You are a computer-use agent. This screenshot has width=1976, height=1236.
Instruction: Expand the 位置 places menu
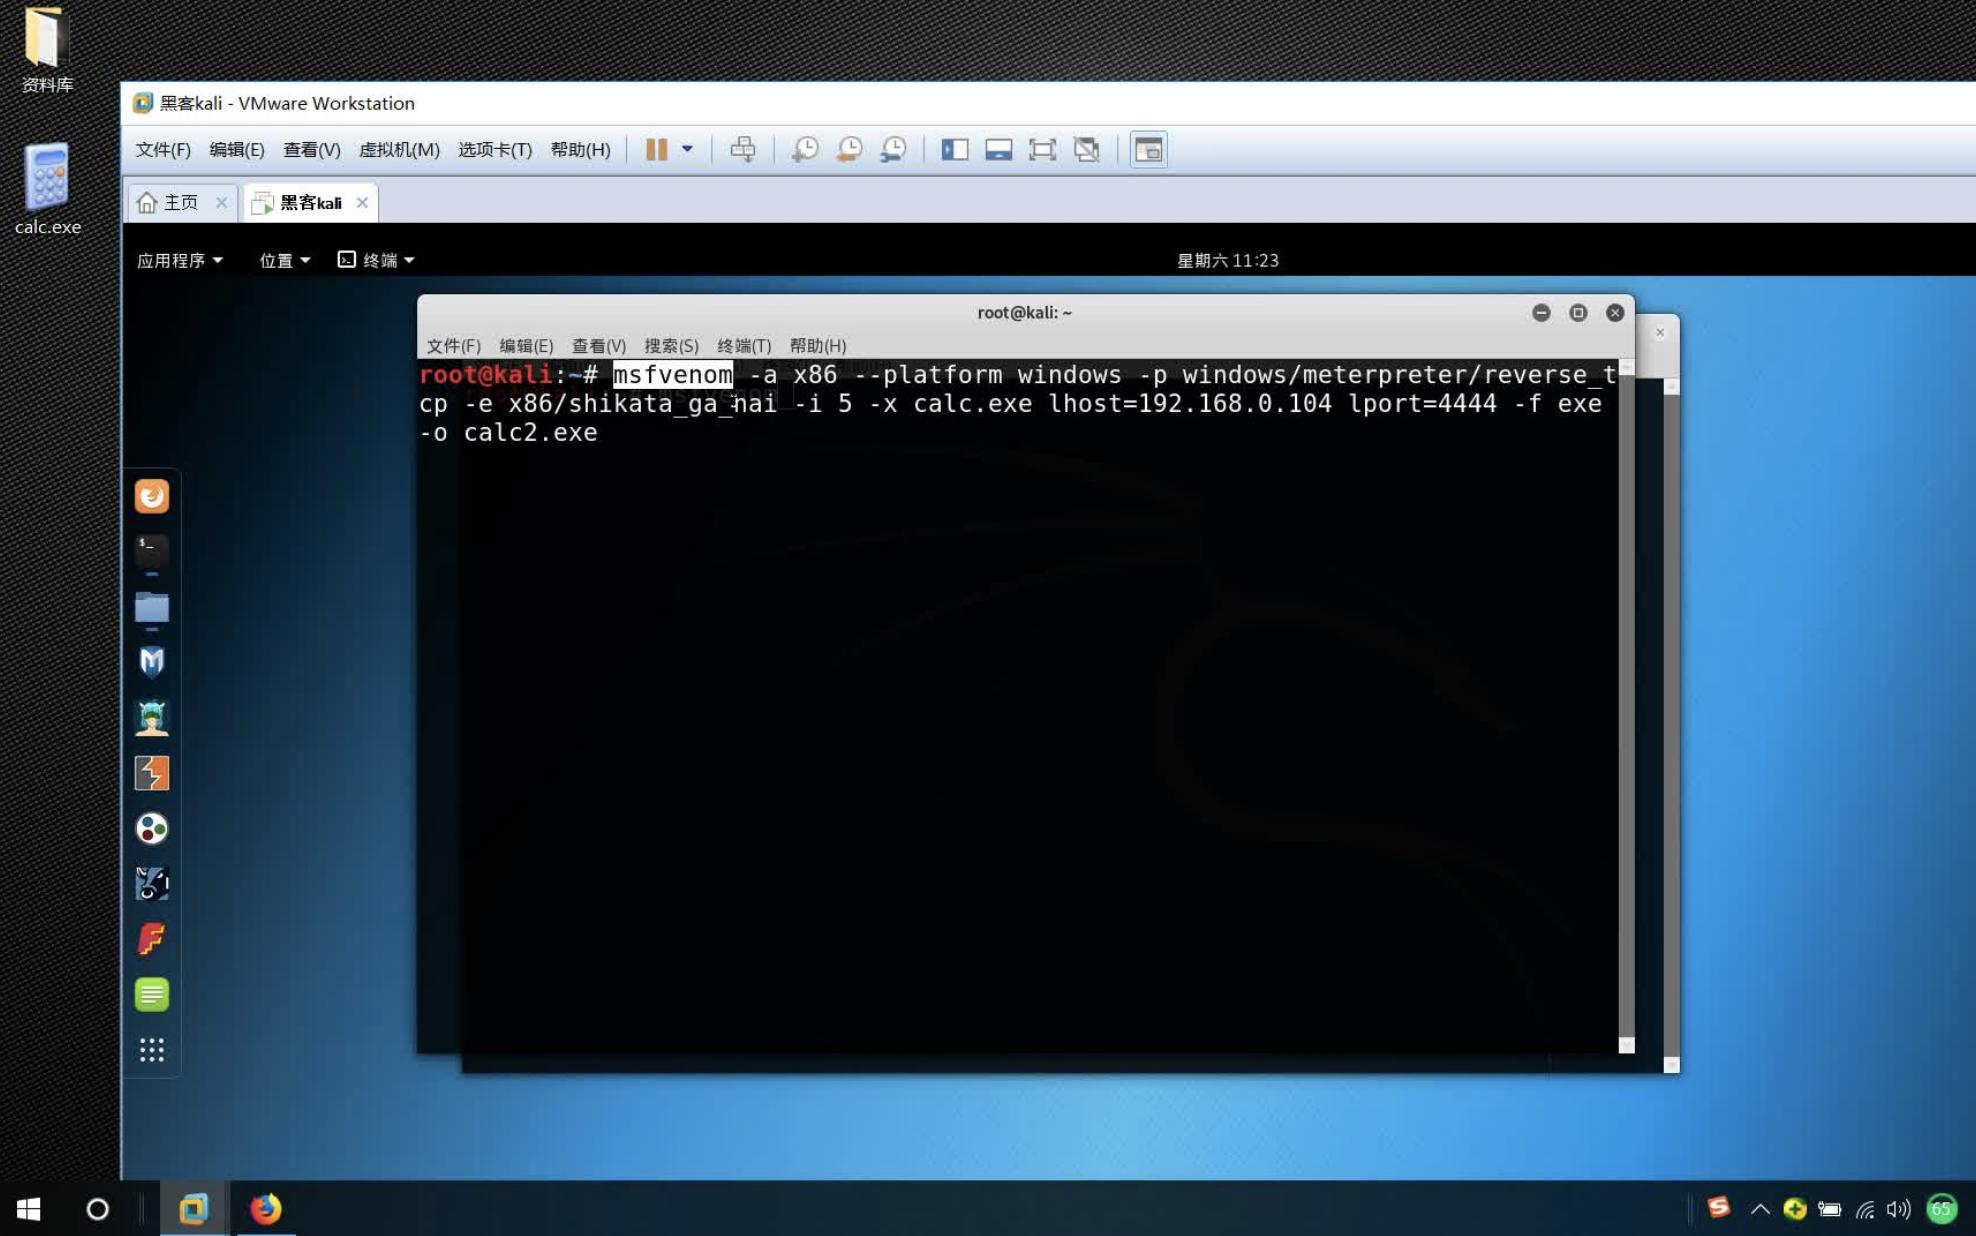284,261
